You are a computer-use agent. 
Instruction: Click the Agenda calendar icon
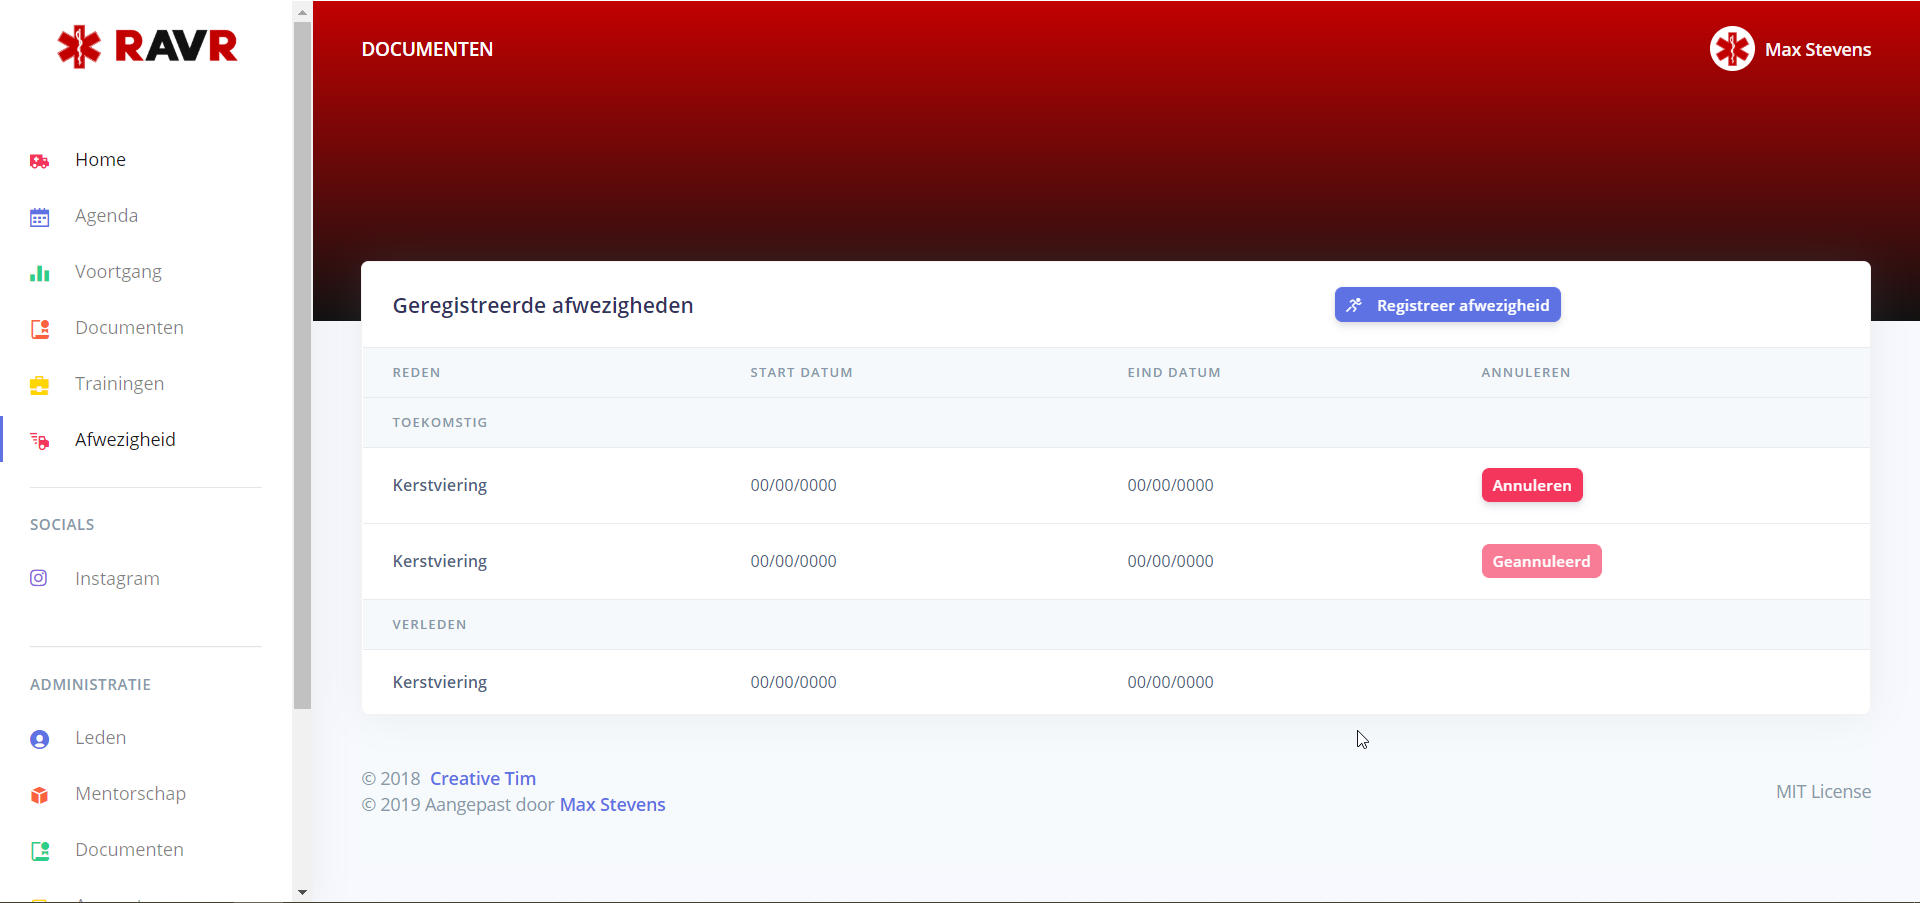click(40, 217)
